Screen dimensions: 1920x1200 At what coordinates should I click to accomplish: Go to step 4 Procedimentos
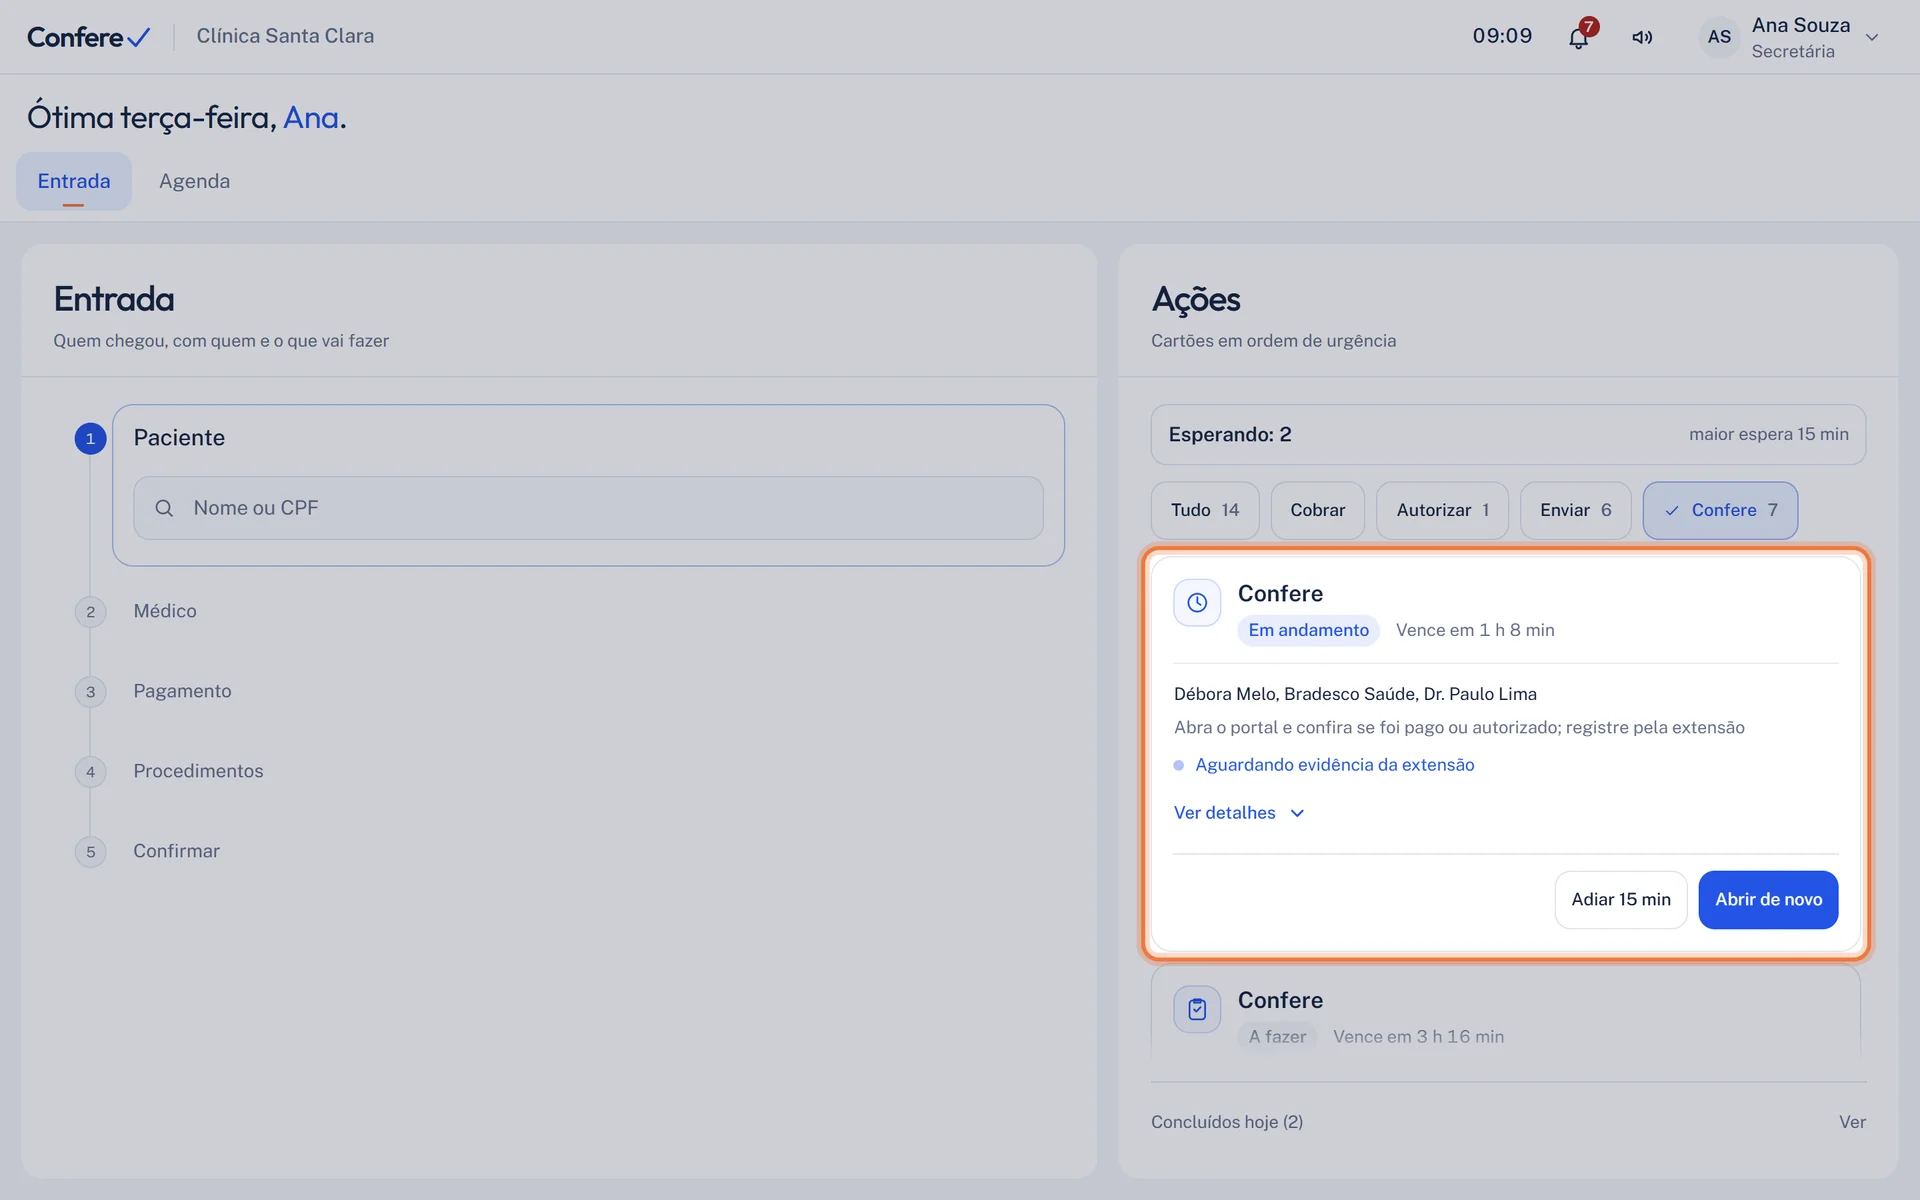(x=198, y=771)
